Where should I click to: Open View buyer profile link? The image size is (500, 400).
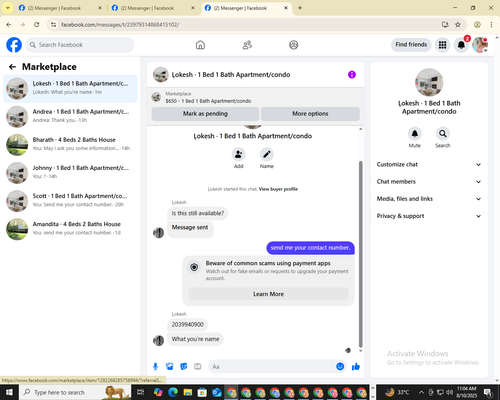tap(278, 189)
